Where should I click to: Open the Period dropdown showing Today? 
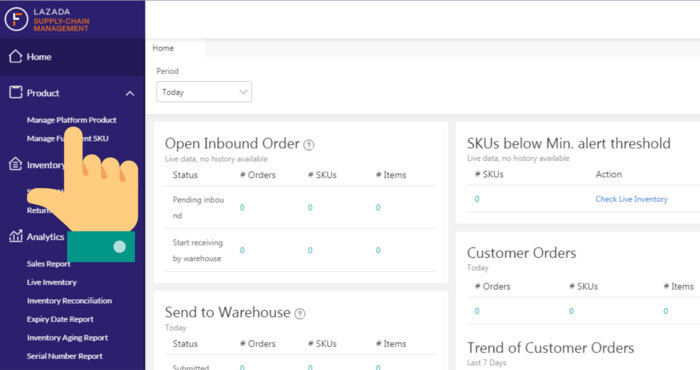(x=204, y=92)
